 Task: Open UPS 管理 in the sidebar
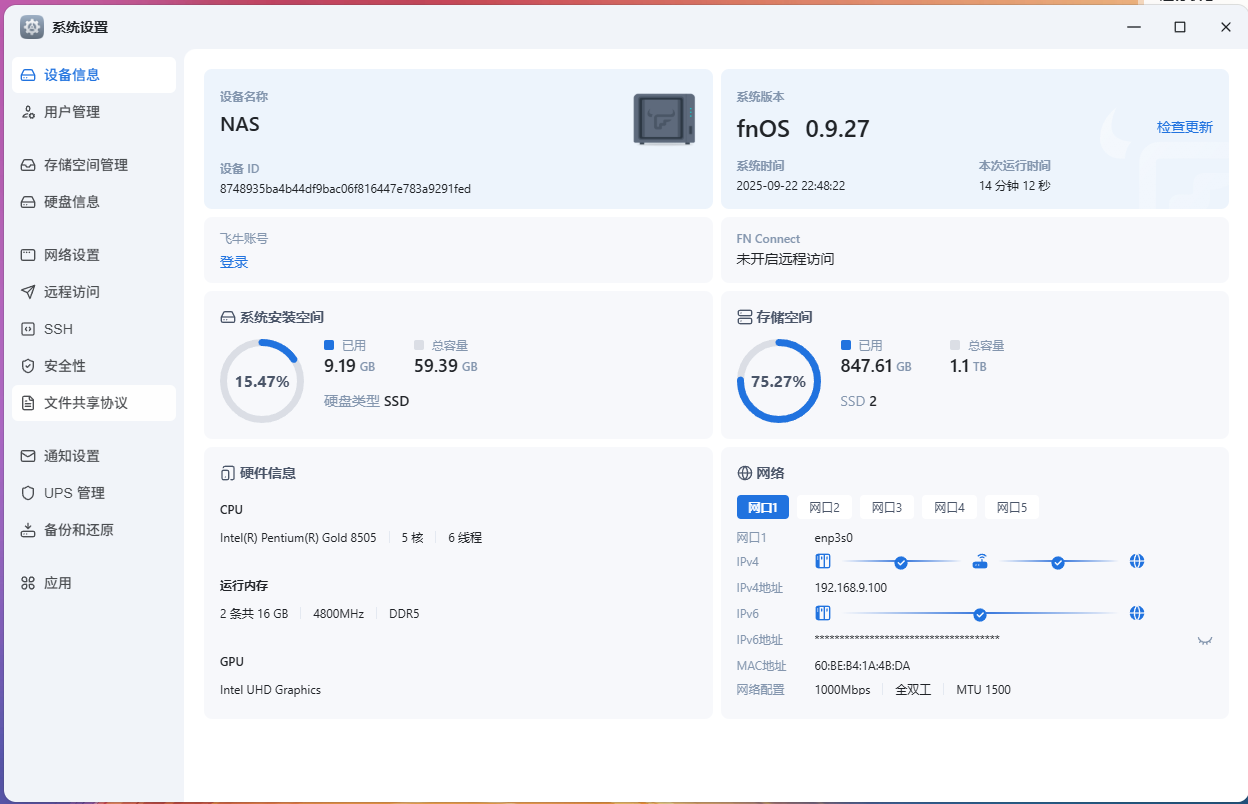click(73, 493)
